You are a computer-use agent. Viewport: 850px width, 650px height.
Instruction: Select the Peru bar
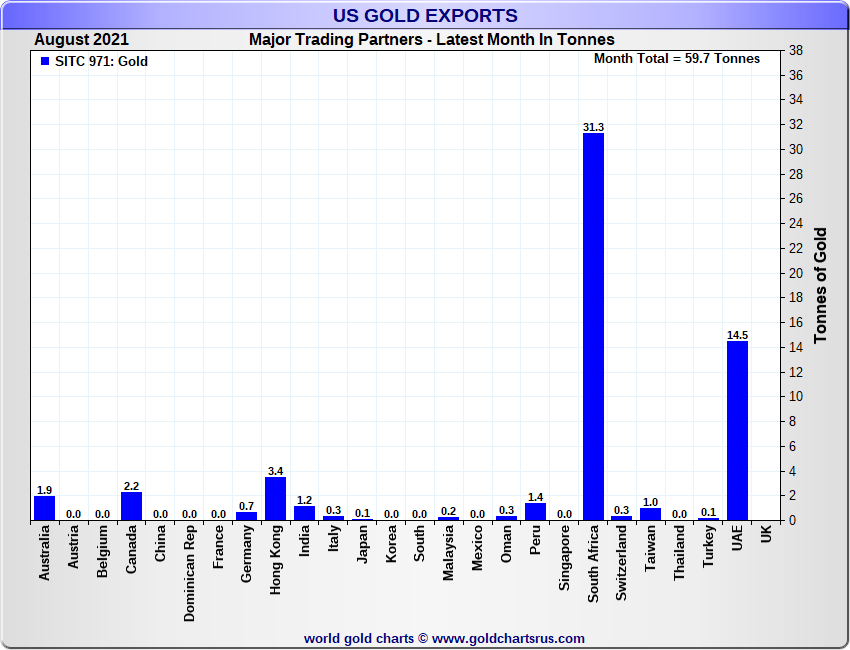536,512
